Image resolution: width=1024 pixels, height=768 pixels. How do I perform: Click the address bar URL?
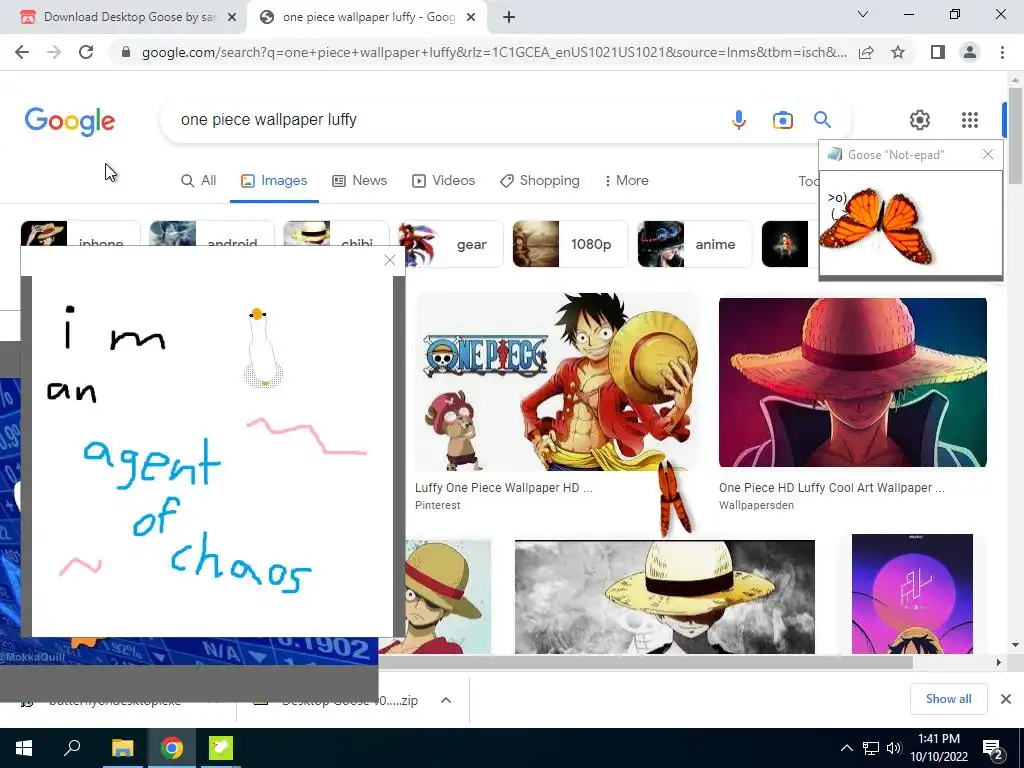point(494,52)
